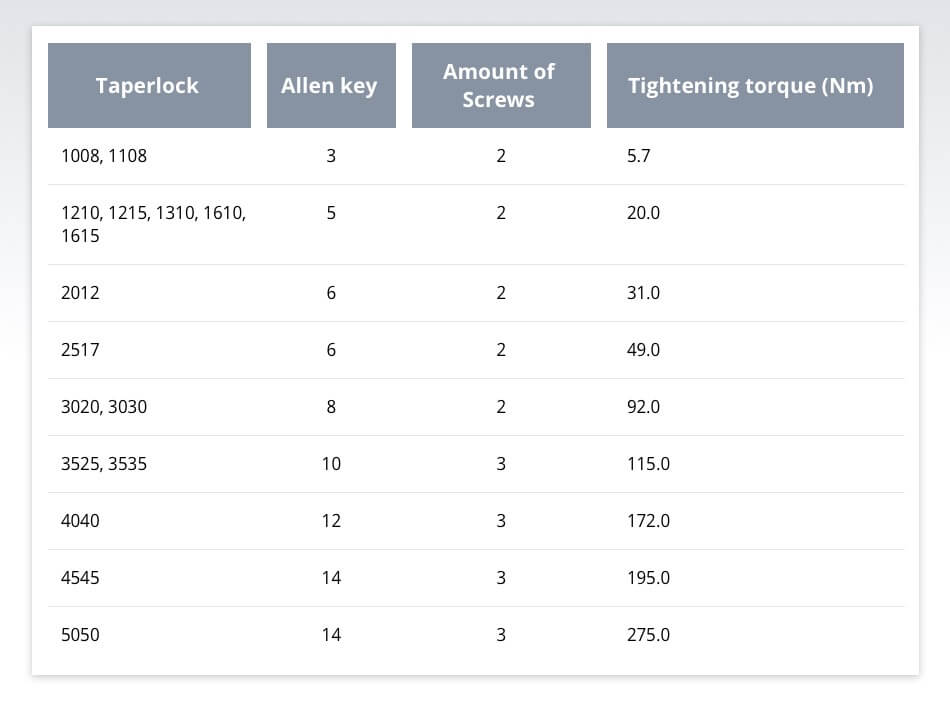Select the 1008, 1108 taperlock cell
The image size is (950, 715).
click(x=104, y=156)
